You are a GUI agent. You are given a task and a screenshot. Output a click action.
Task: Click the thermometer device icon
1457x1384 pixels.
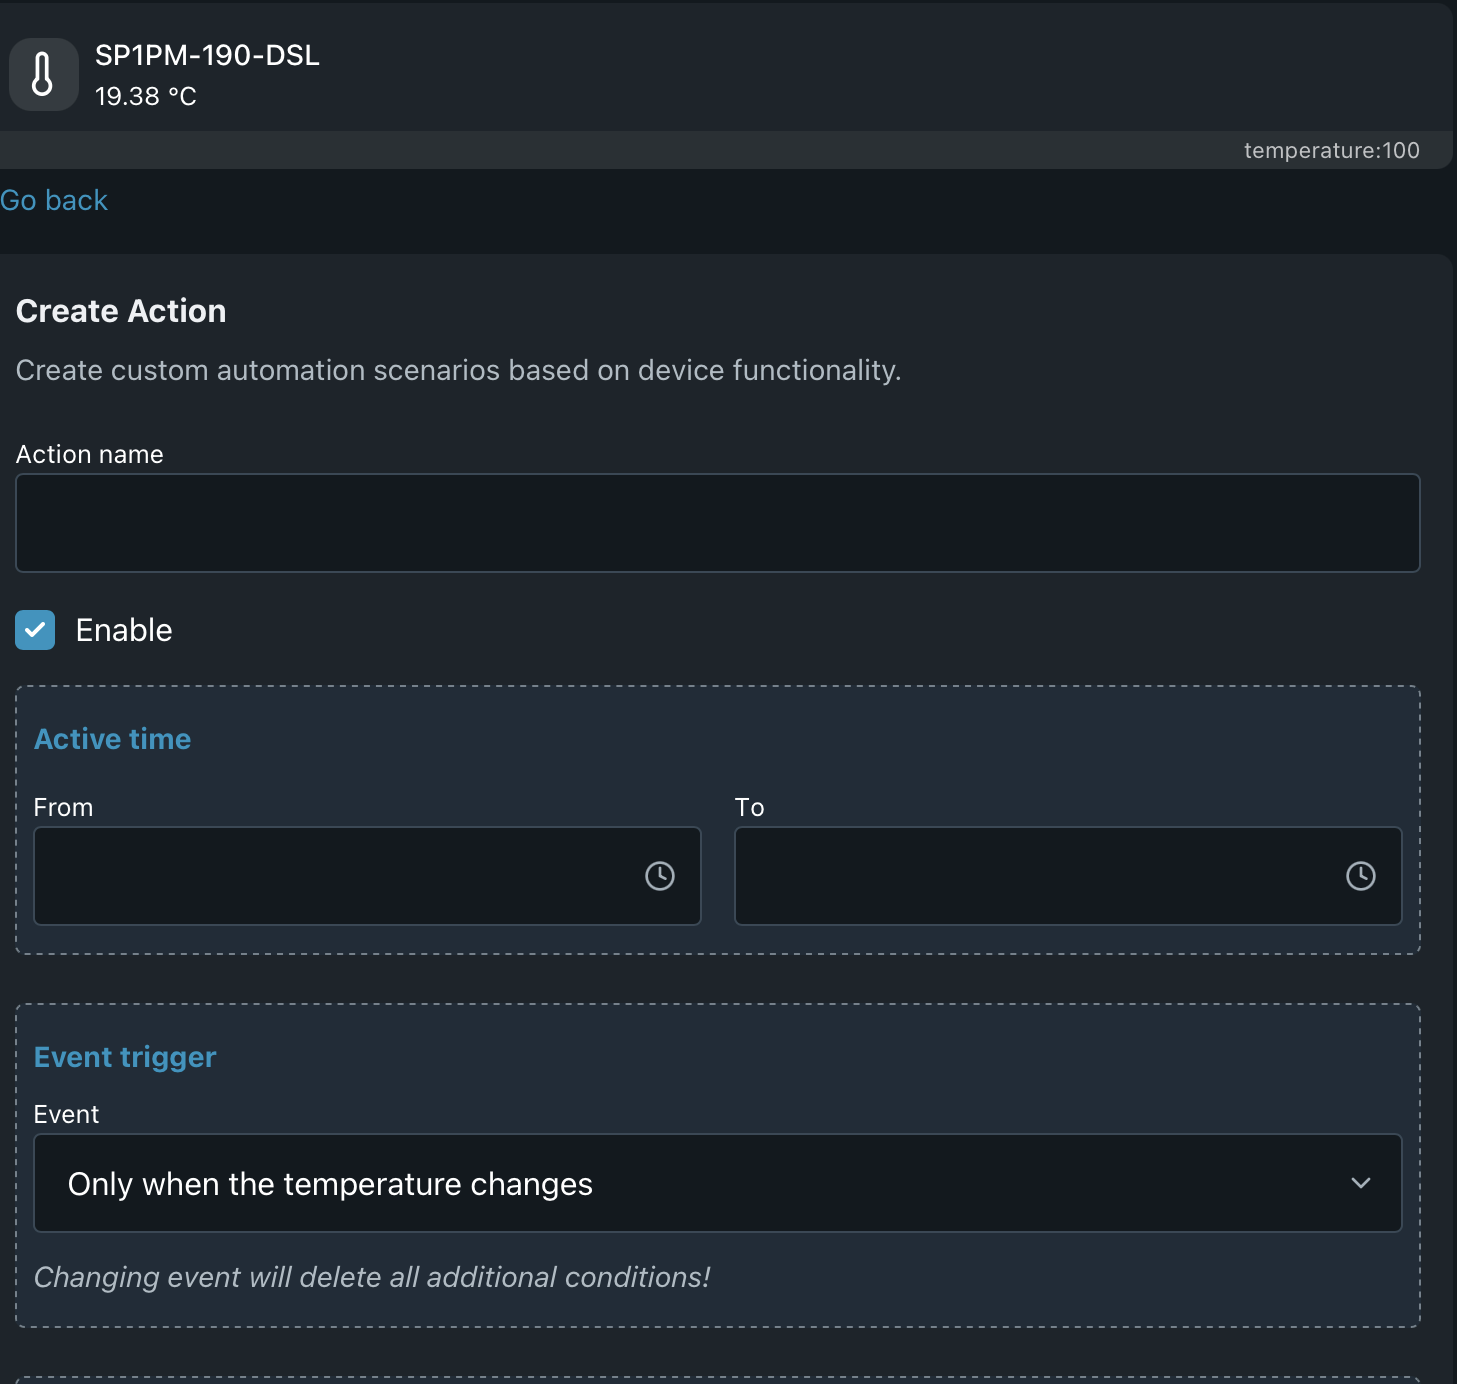tap(43, 75)
